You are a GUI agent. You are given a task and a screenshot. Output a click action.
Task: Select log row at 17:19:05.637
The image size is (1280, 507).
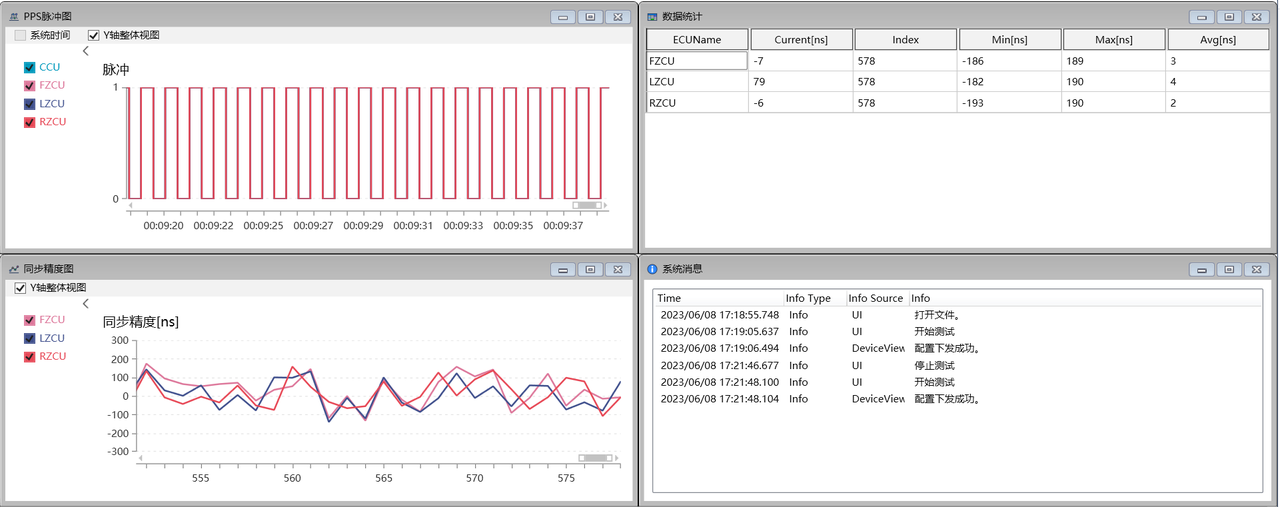[x=958, y=331]
